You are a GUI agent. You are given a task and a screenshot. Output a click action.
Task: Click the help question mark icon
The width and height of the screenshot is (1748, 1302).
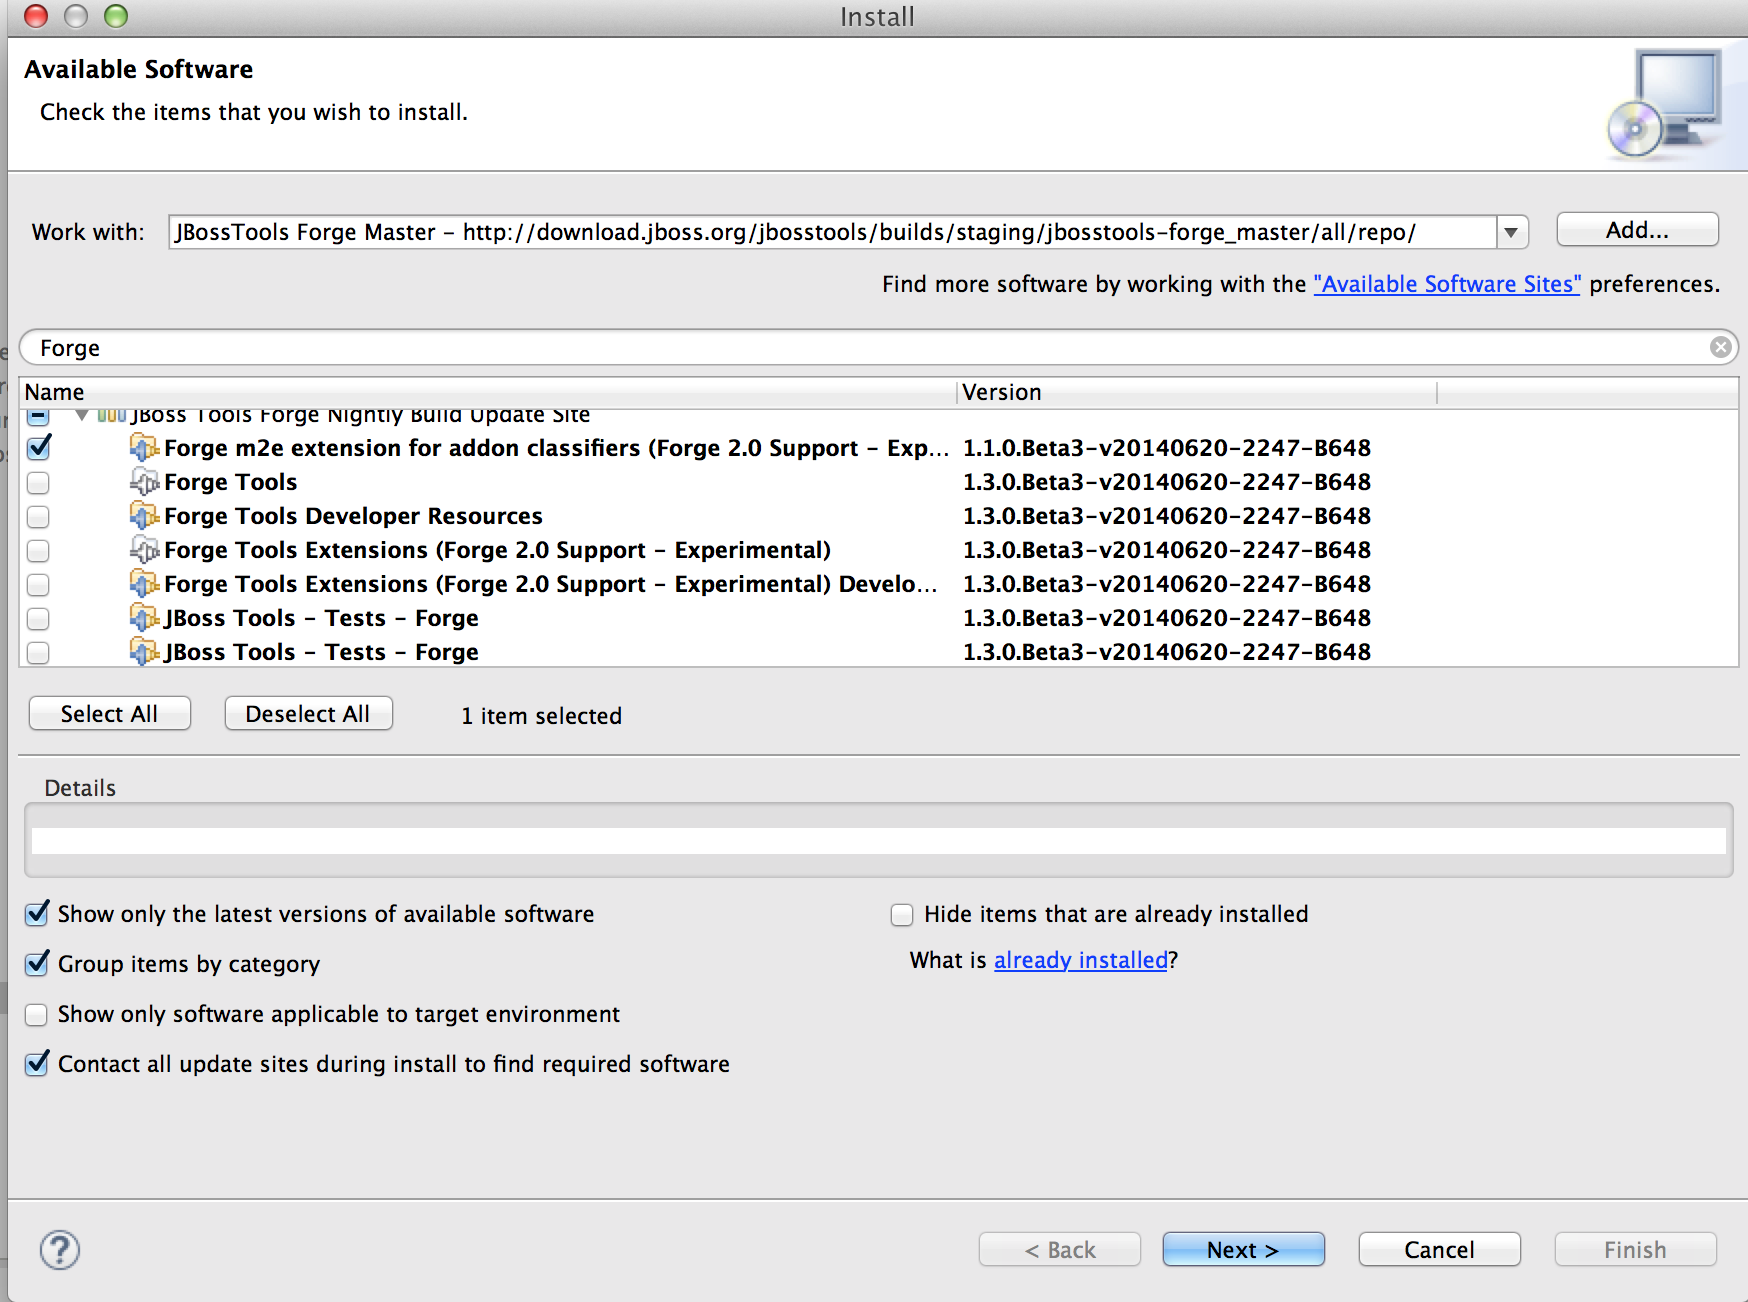point(60,1250)
